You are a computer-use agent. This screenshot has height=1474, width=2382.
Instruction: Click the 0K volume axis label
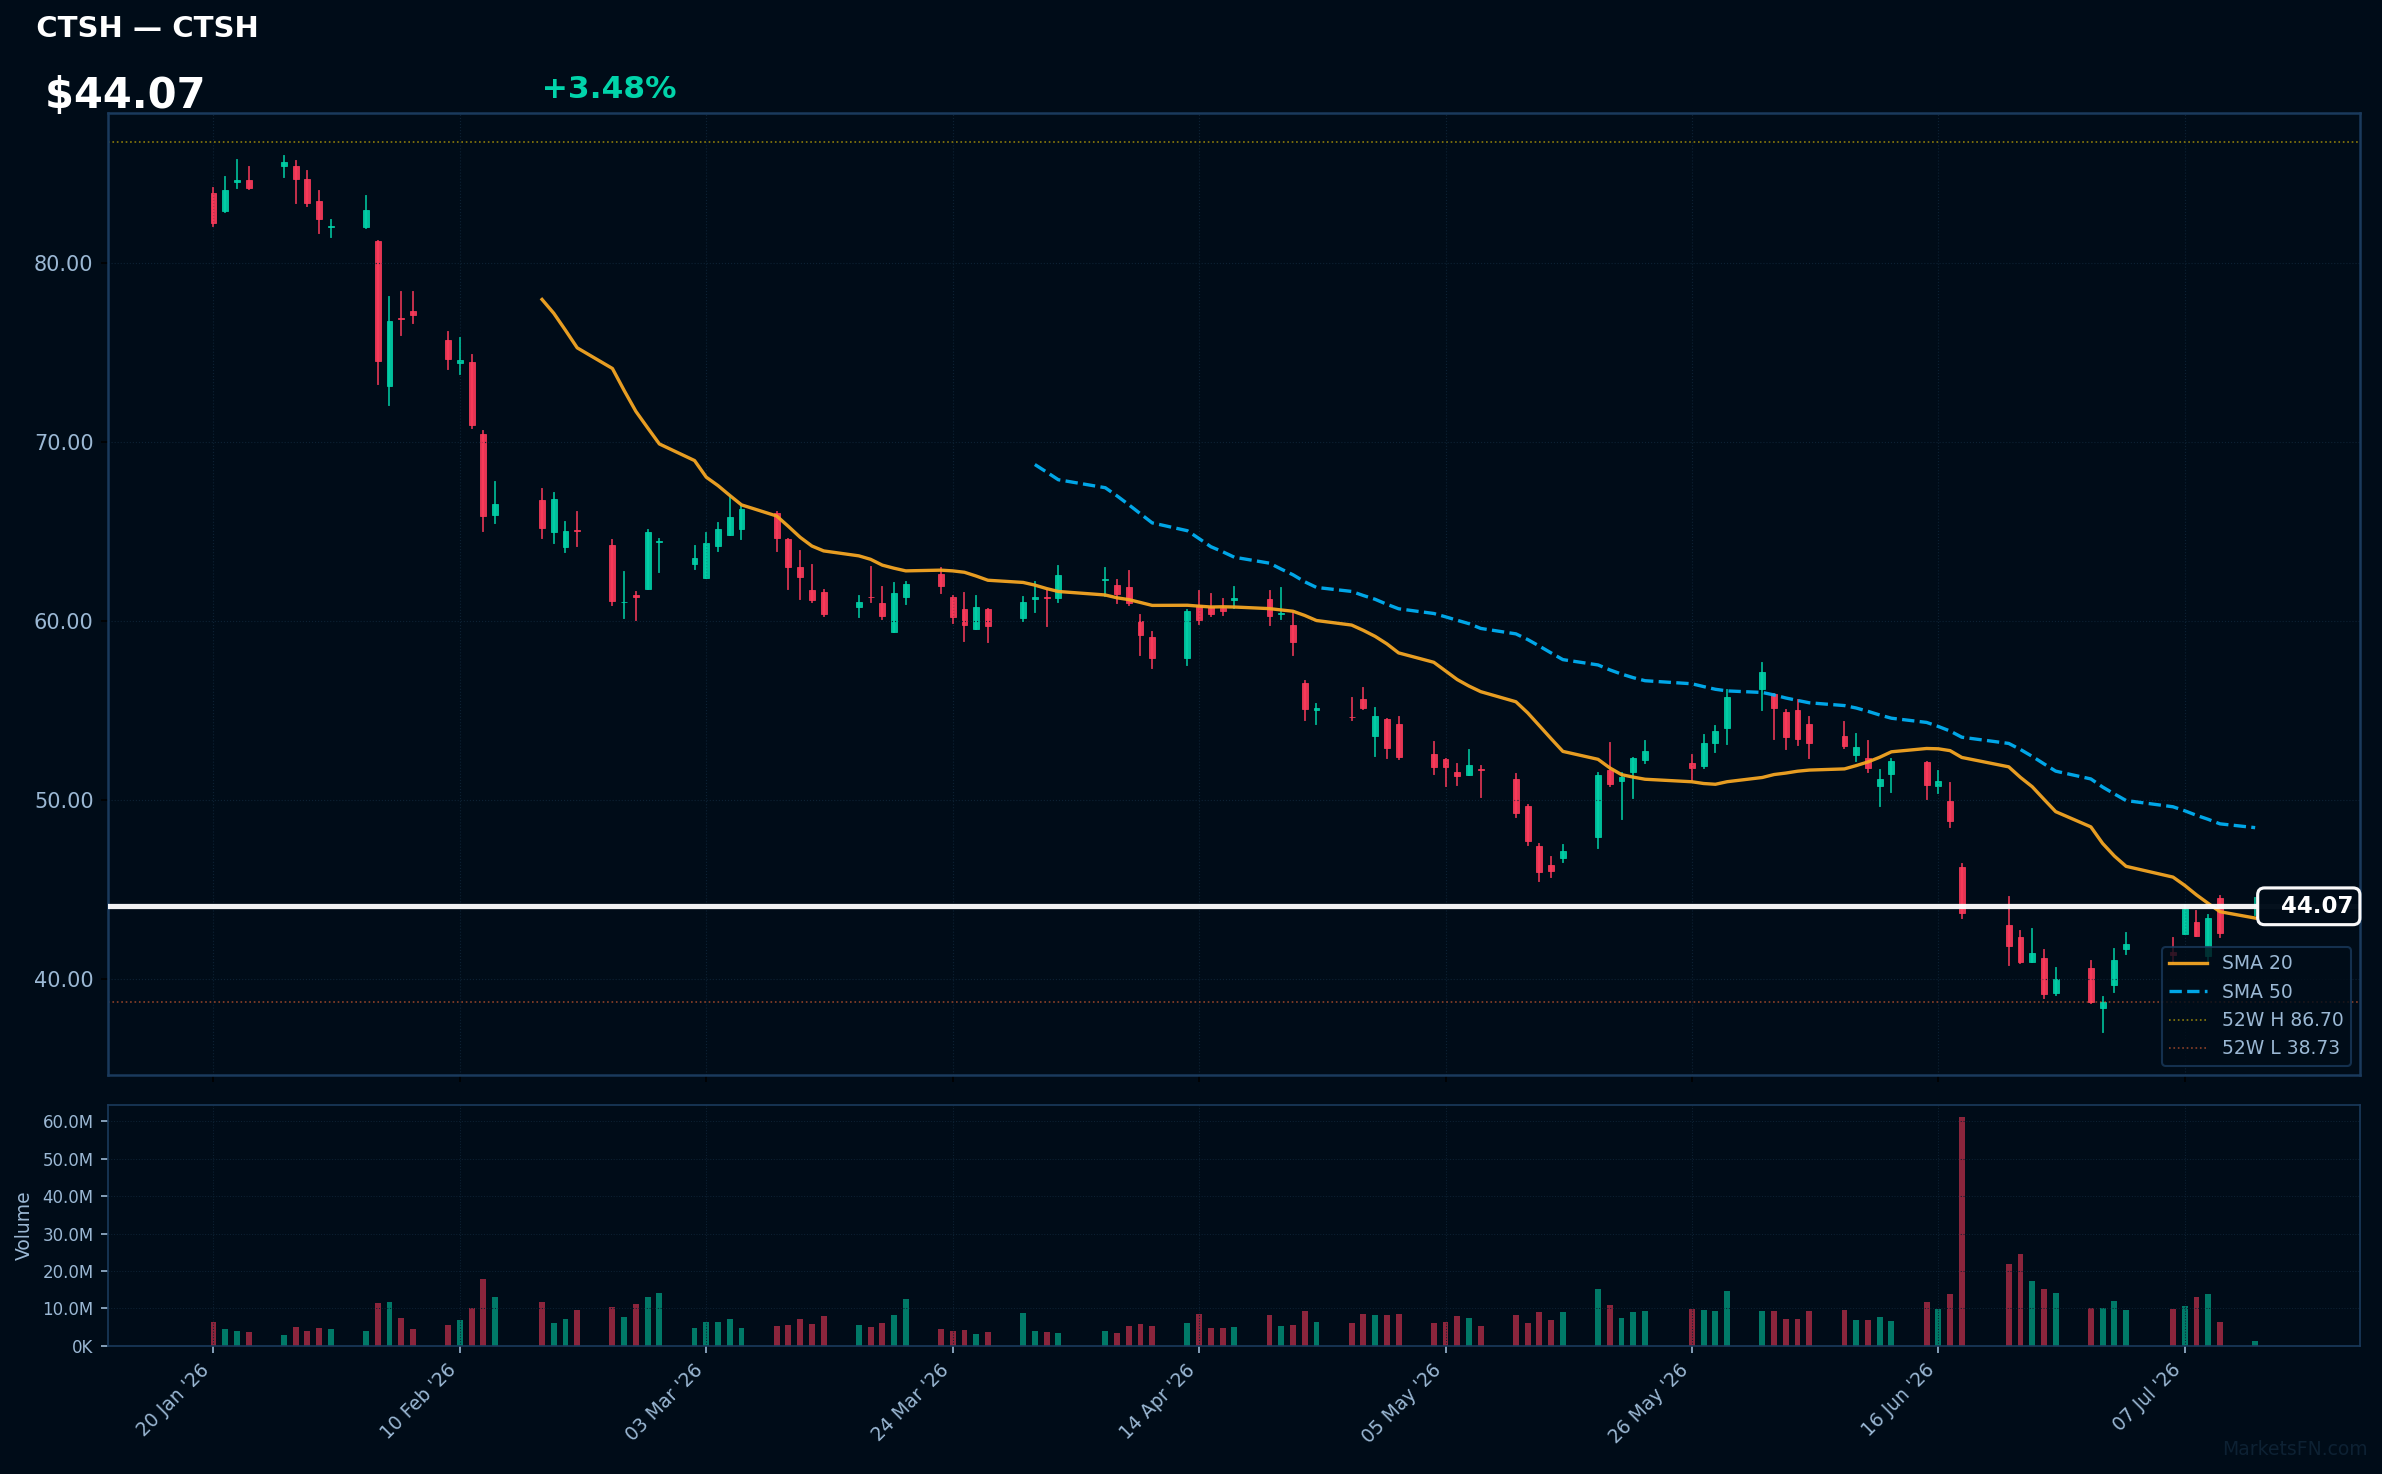click(83, 1347)
